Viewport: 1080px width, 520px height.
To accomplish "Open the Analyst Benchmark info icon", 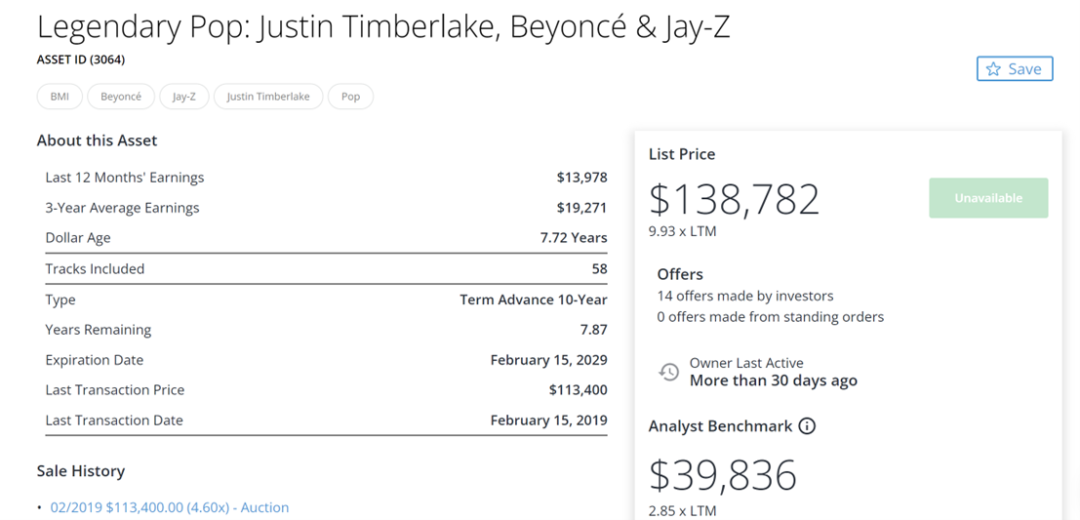I will click(807, 426).
